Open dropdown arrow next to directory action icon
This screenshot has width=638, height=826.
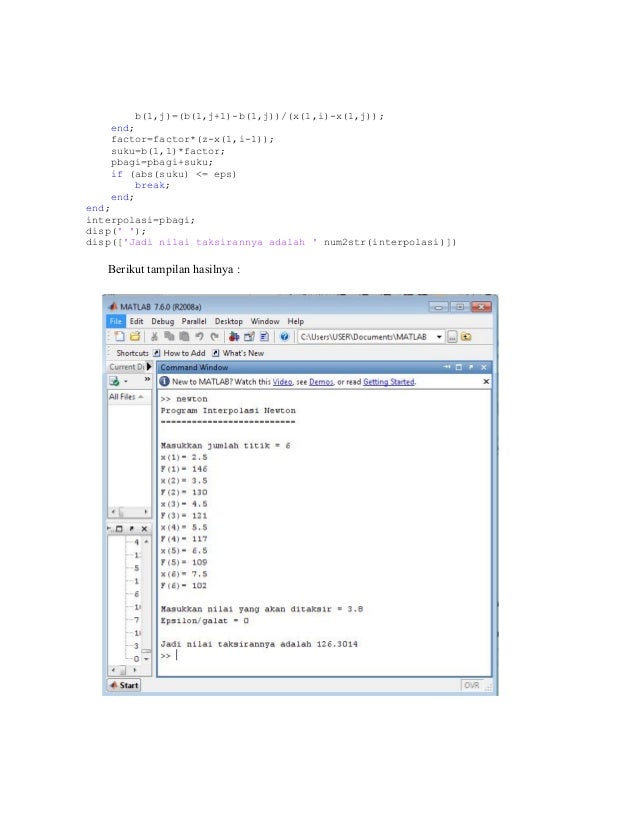point(126,381)
